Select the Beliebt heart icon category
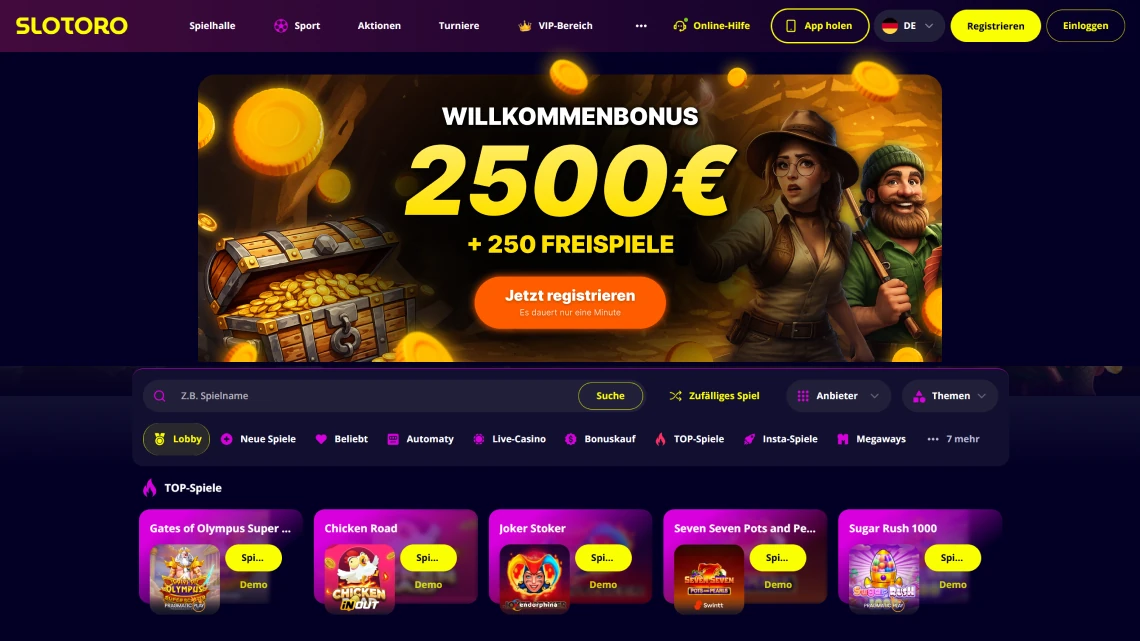 click(321, 439)
